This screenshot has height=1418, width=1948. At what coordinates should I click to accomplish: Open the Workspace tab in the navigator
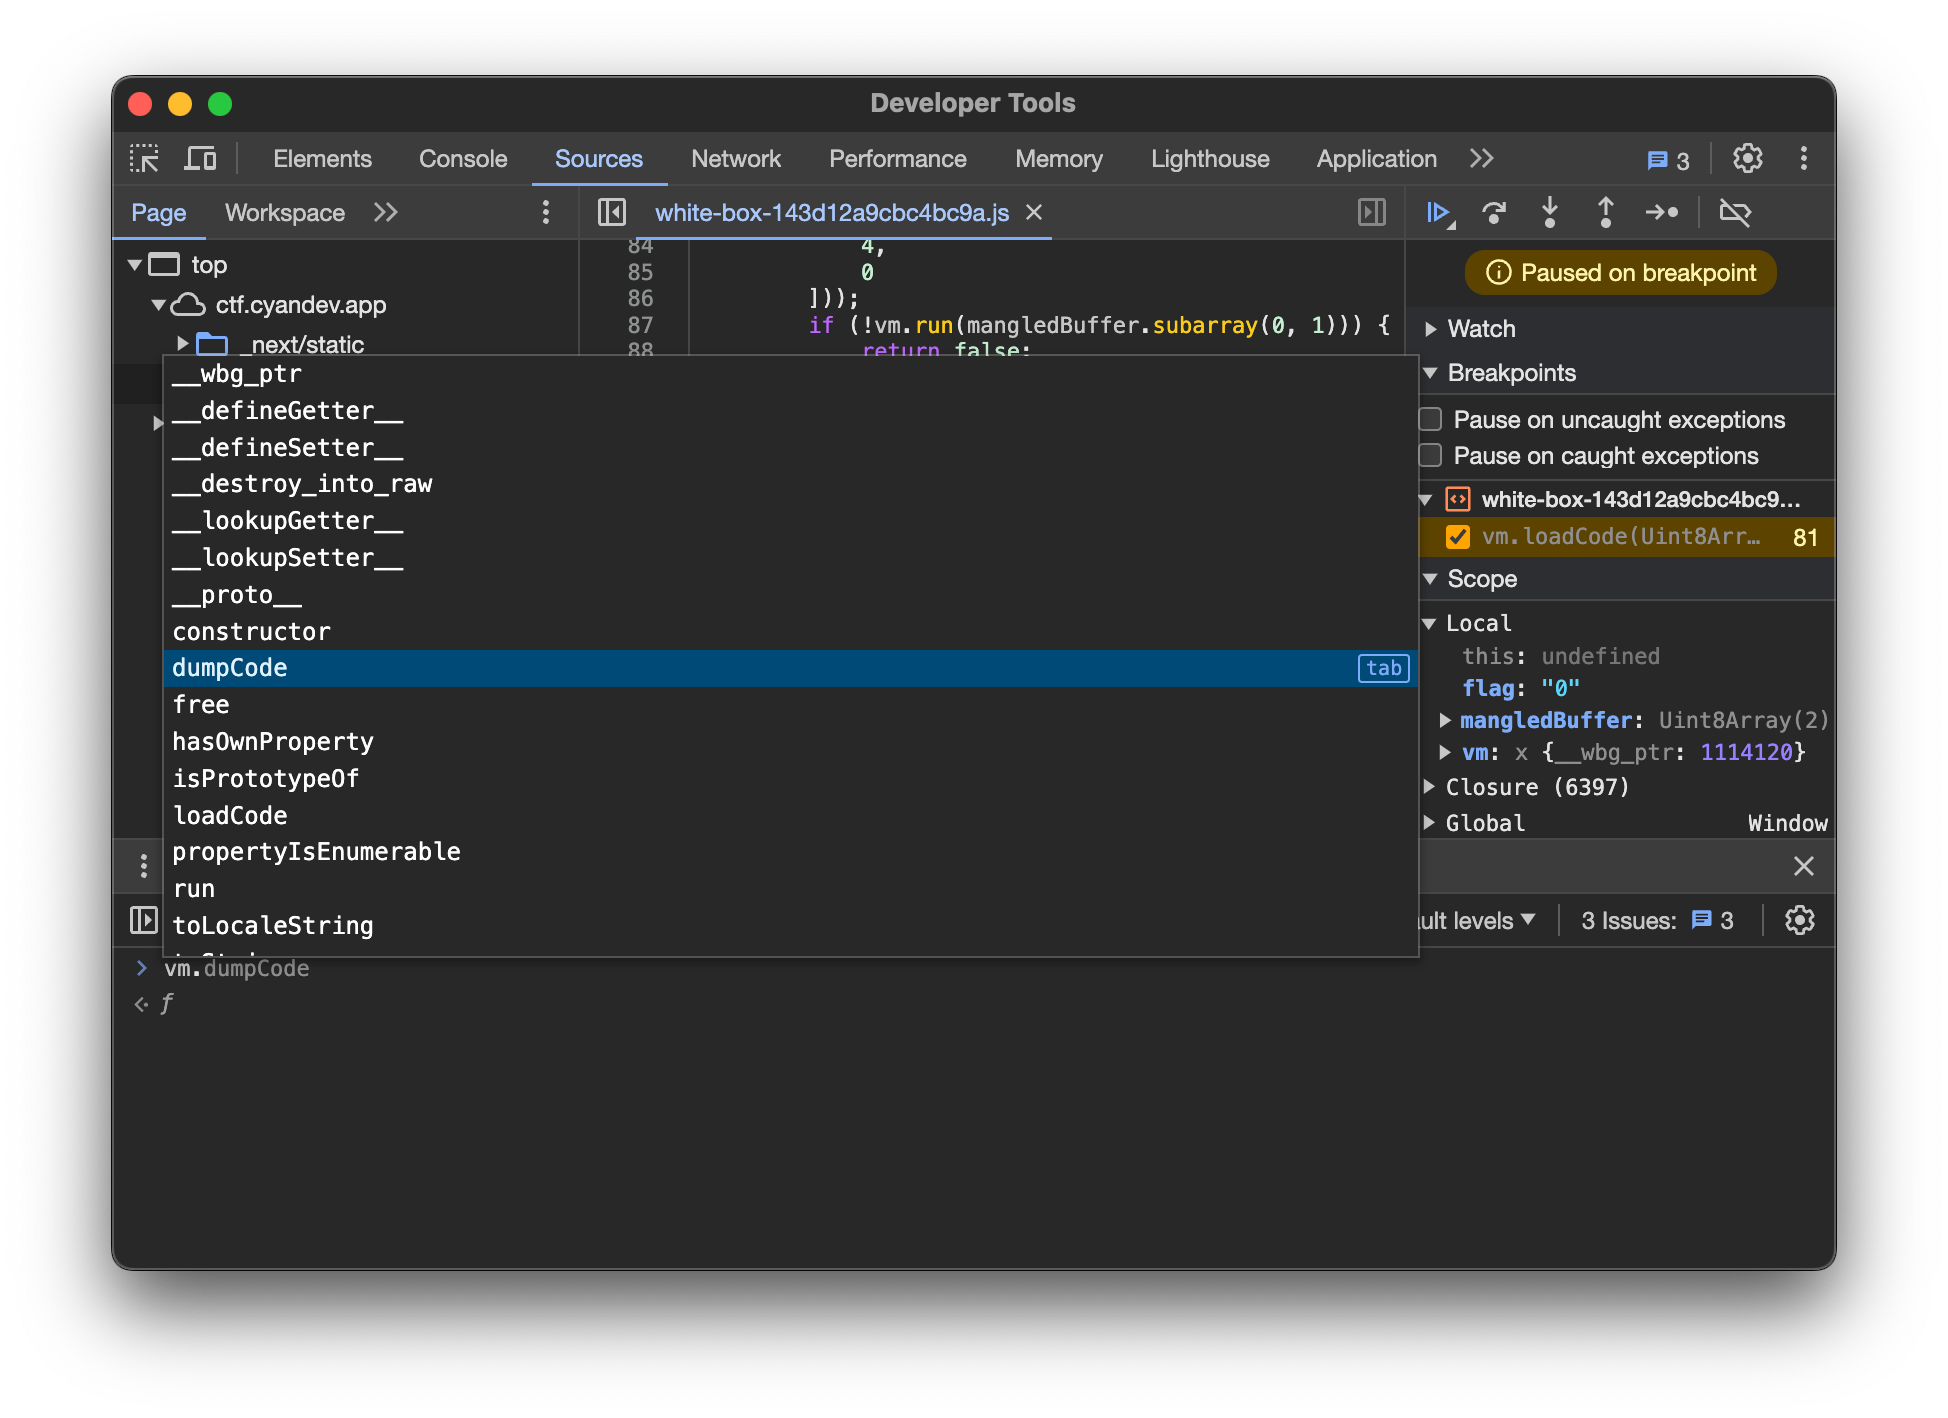click(284, 213)
